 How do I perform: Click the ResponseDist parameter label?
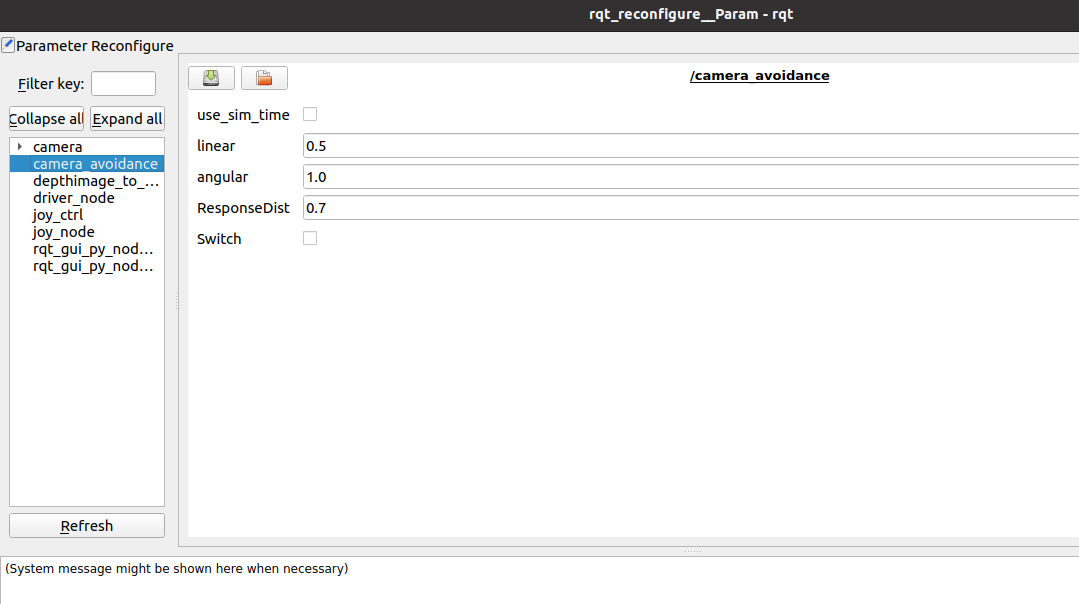pyautogui.click(x=243, y=208)
